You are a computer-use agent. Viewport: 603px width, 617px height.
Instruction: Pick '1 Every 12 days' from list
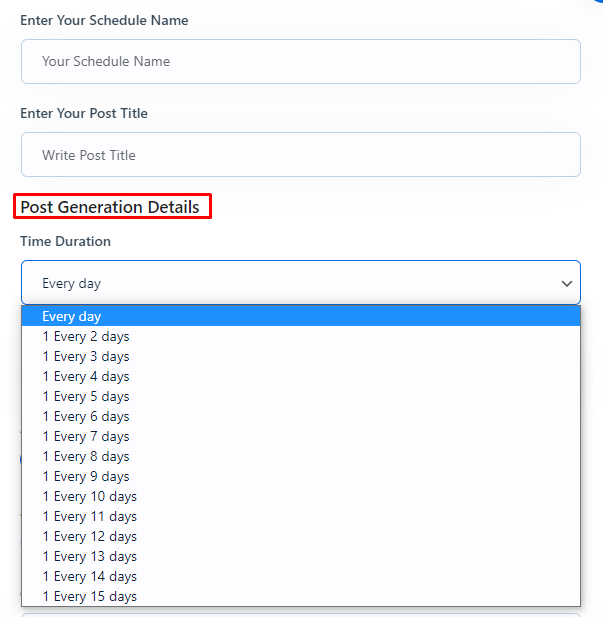point(301,536)
